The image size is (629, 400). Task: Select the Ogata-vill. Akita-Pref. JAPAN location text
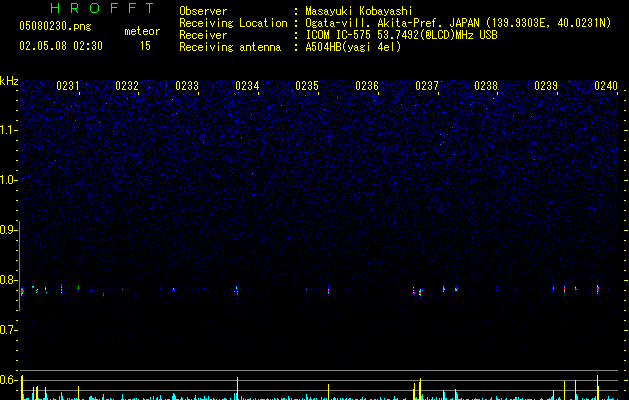click(x=458, y=23)
